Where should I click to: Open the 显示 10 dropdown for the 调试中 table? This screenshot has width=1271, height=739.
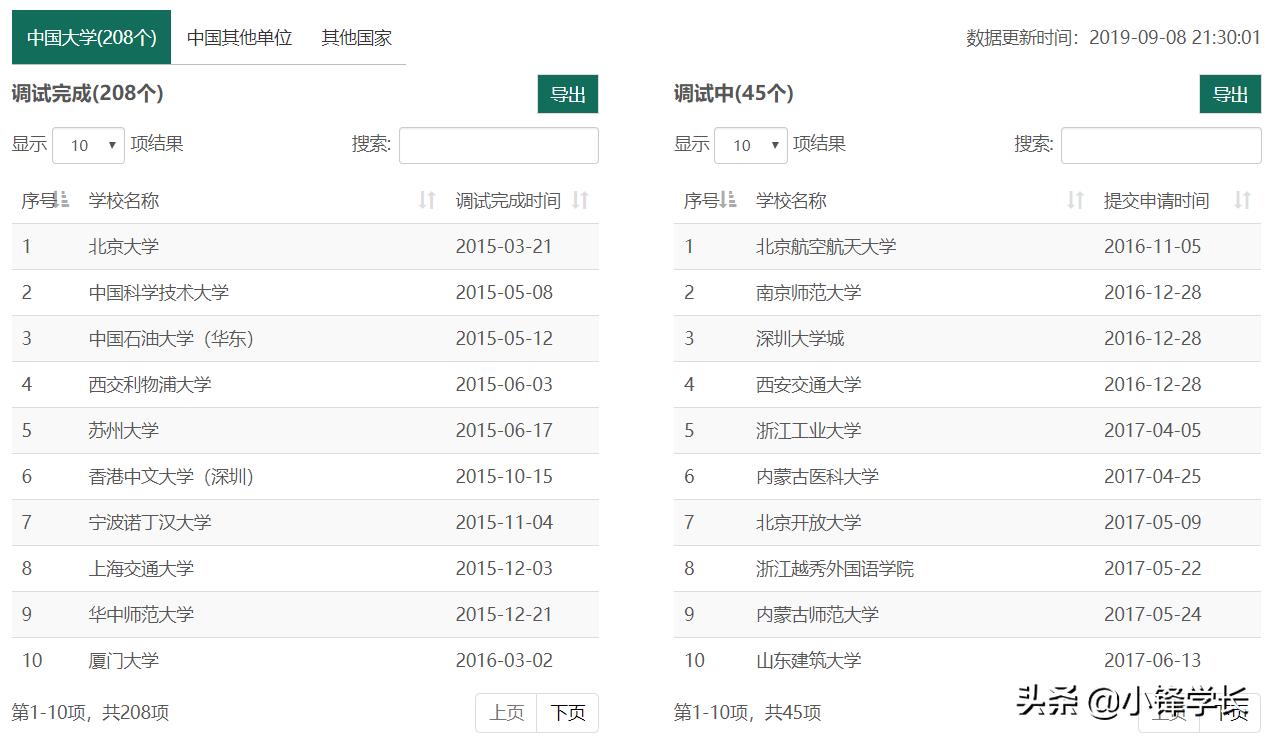[x=751, y=144]
